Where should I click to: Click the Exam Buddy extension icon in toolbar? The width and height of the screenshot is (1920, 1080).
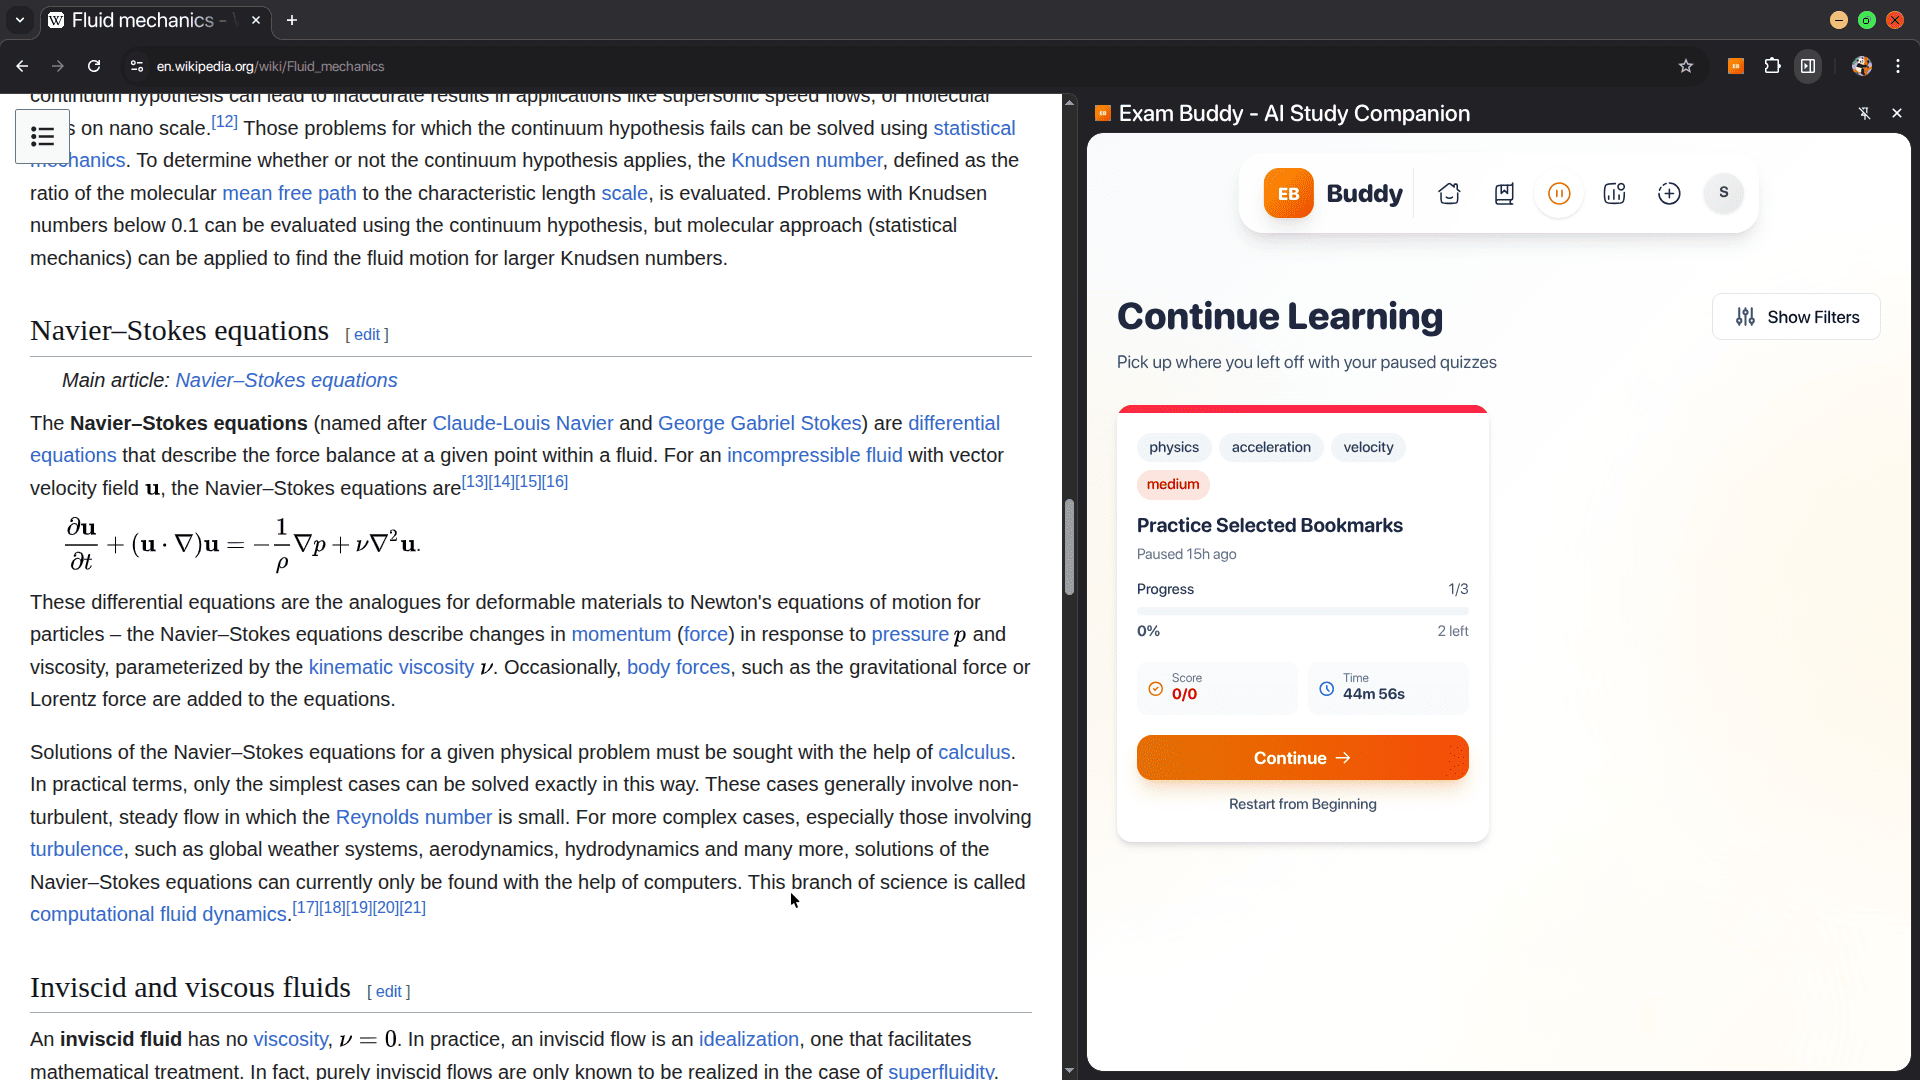coord(1736,66)
